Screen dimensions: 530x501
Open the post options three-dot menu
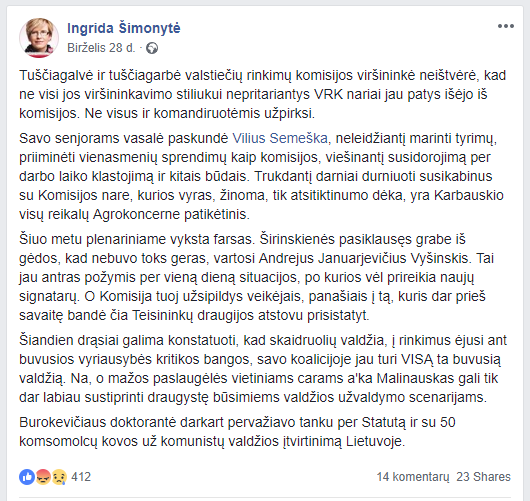tap(506, 26)
